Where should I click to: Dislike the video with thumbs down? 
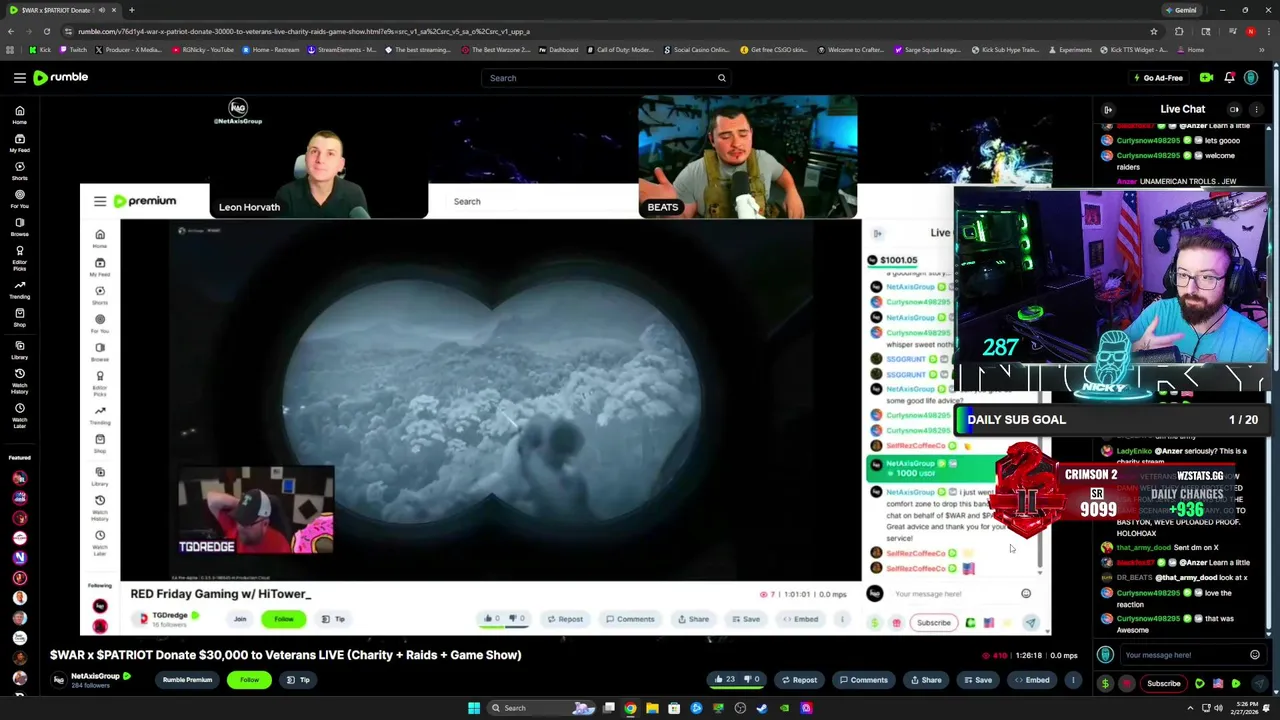[x=751, y=680]
